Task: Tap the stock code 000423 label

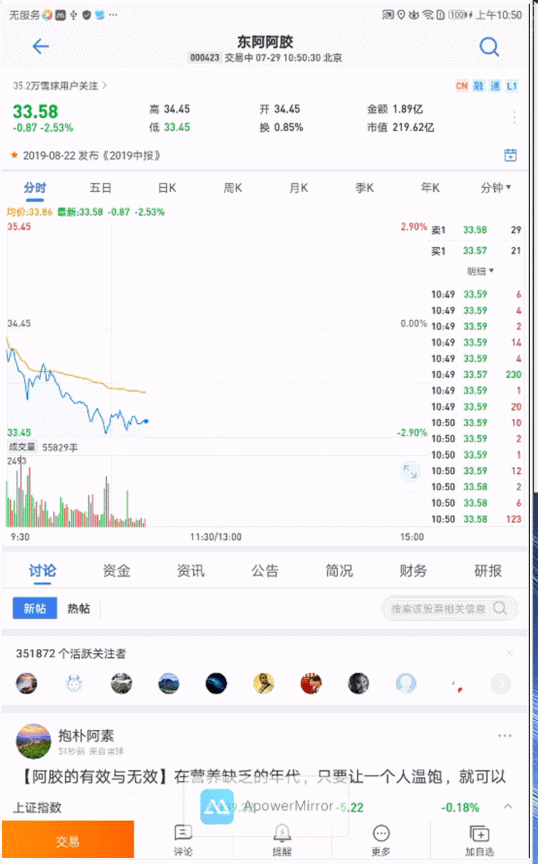Action: tap(205, 57)
